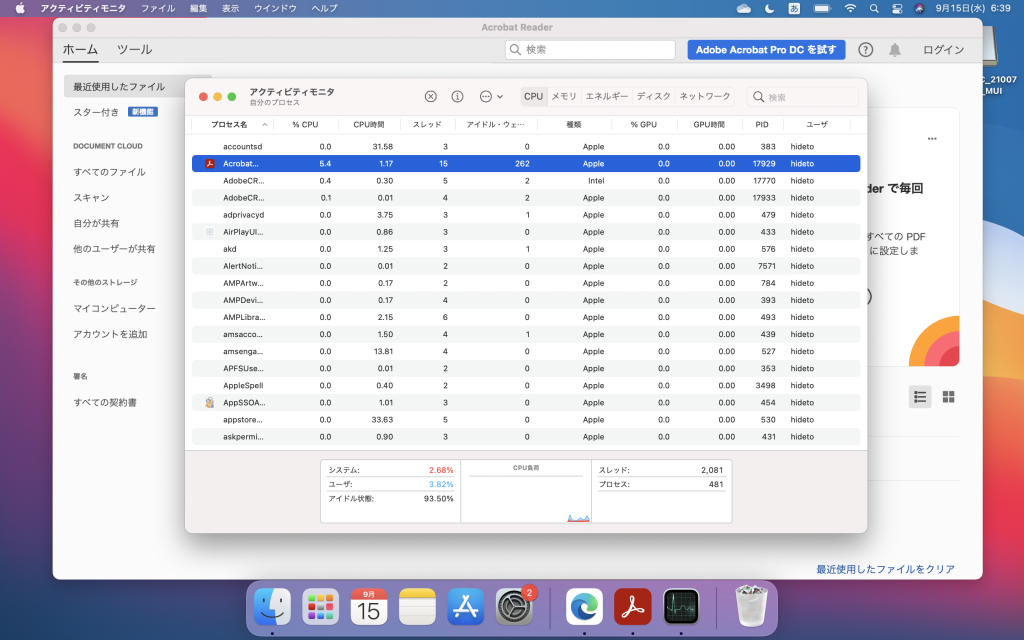Viewport: 1024px width, 640px height.
Task: Open the more options dropdown in Activity Monitor toolbar
Action: pos(487,96)
